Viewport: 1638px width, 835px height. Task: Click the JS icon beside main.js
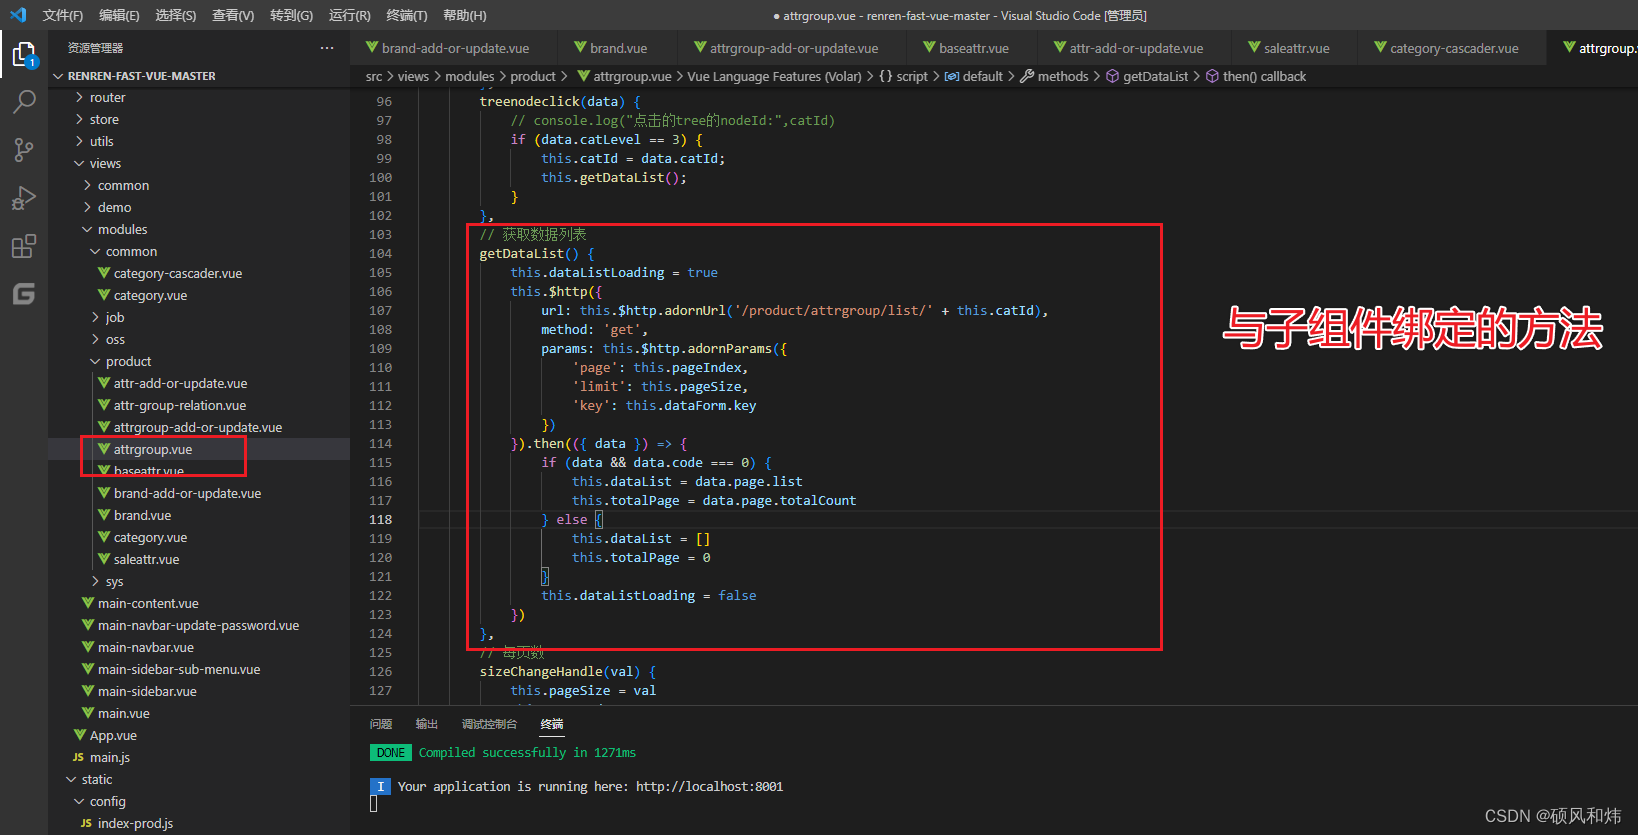click(79, 757)
